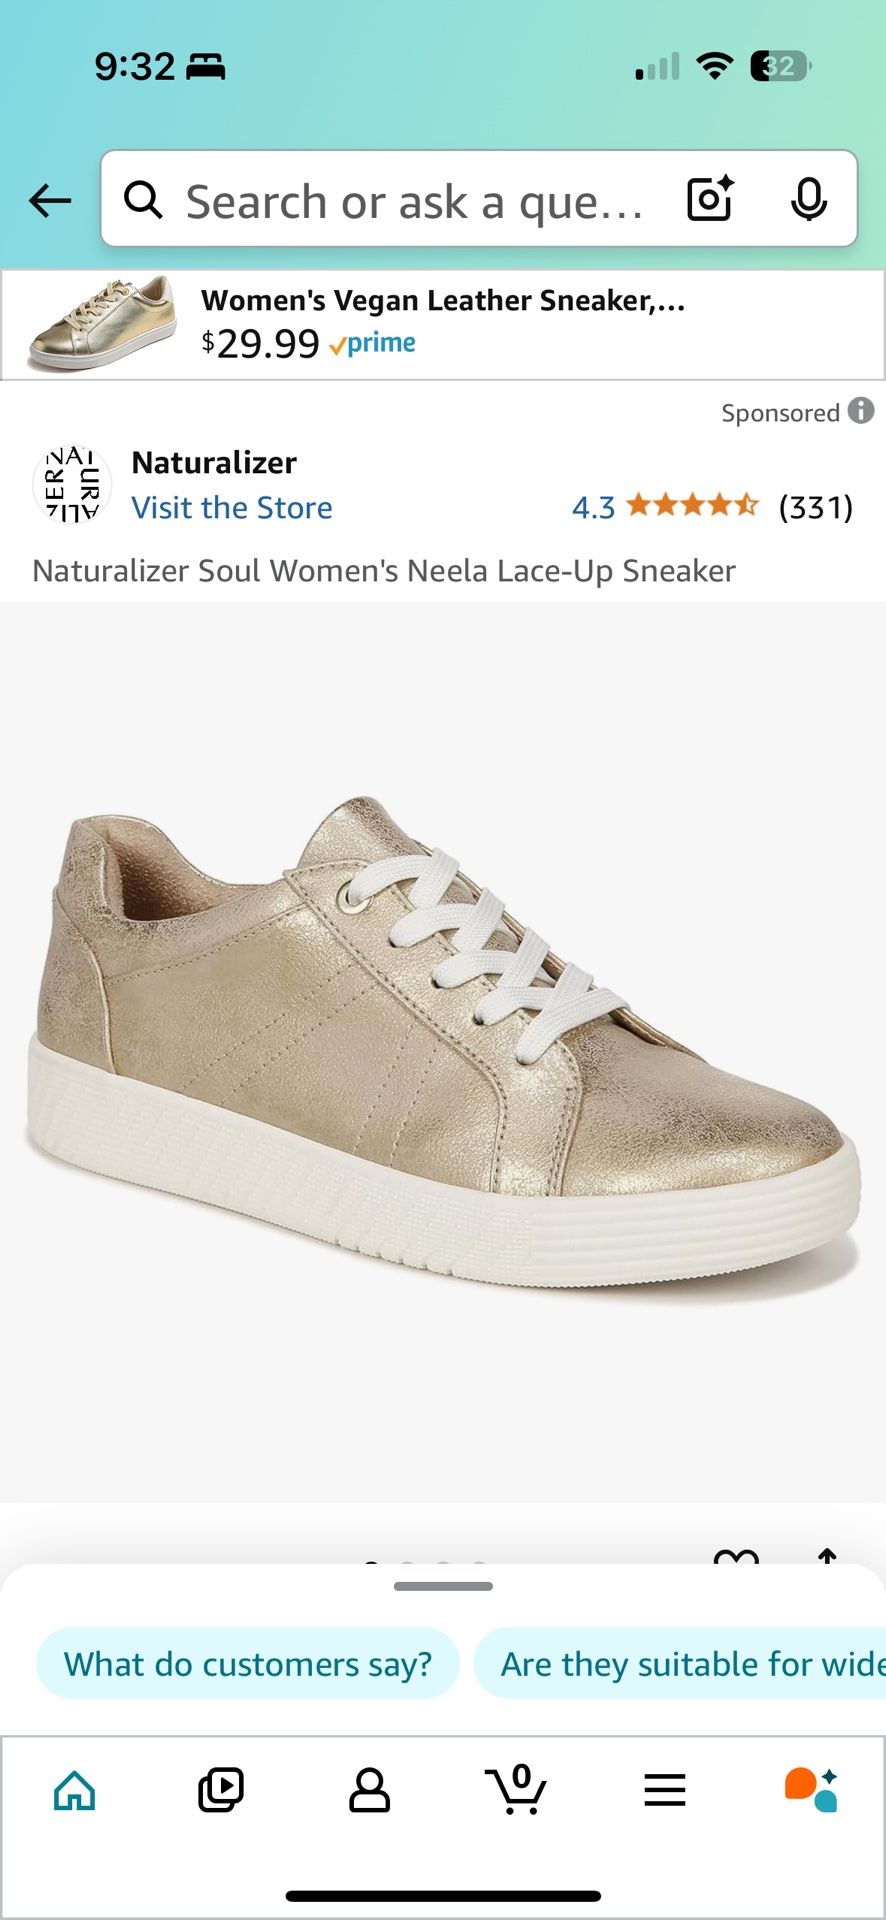Tap the magnifying glass search icon
886x1920 pixels.
pyautogui.click(x=143, y=200)
